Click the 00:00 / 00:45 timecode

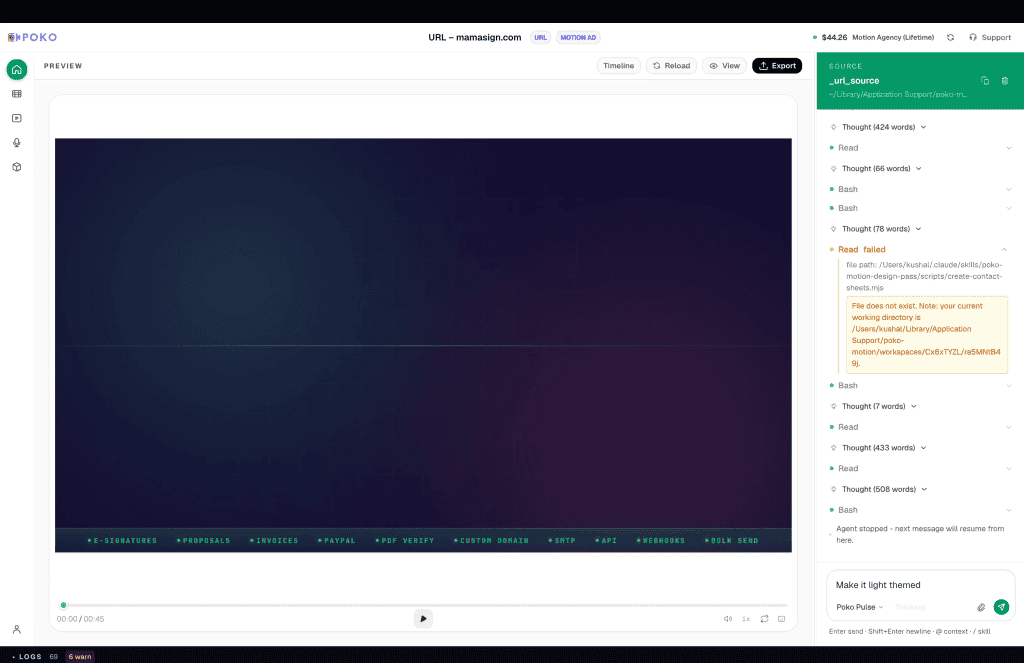pos(80,619)
